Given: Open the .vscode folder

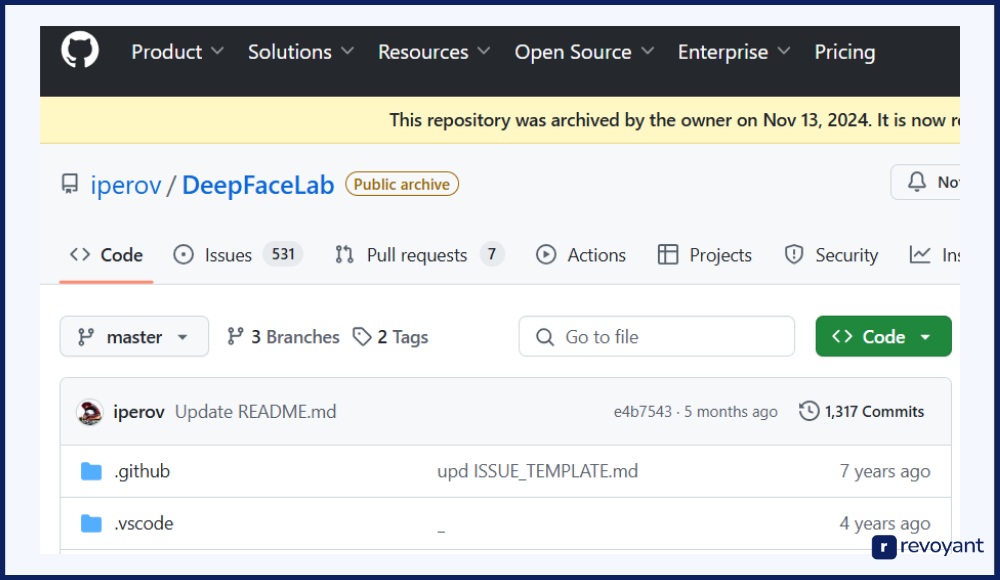Looking at the screenshot, I should pyautogui.click(x=143, y=523).
